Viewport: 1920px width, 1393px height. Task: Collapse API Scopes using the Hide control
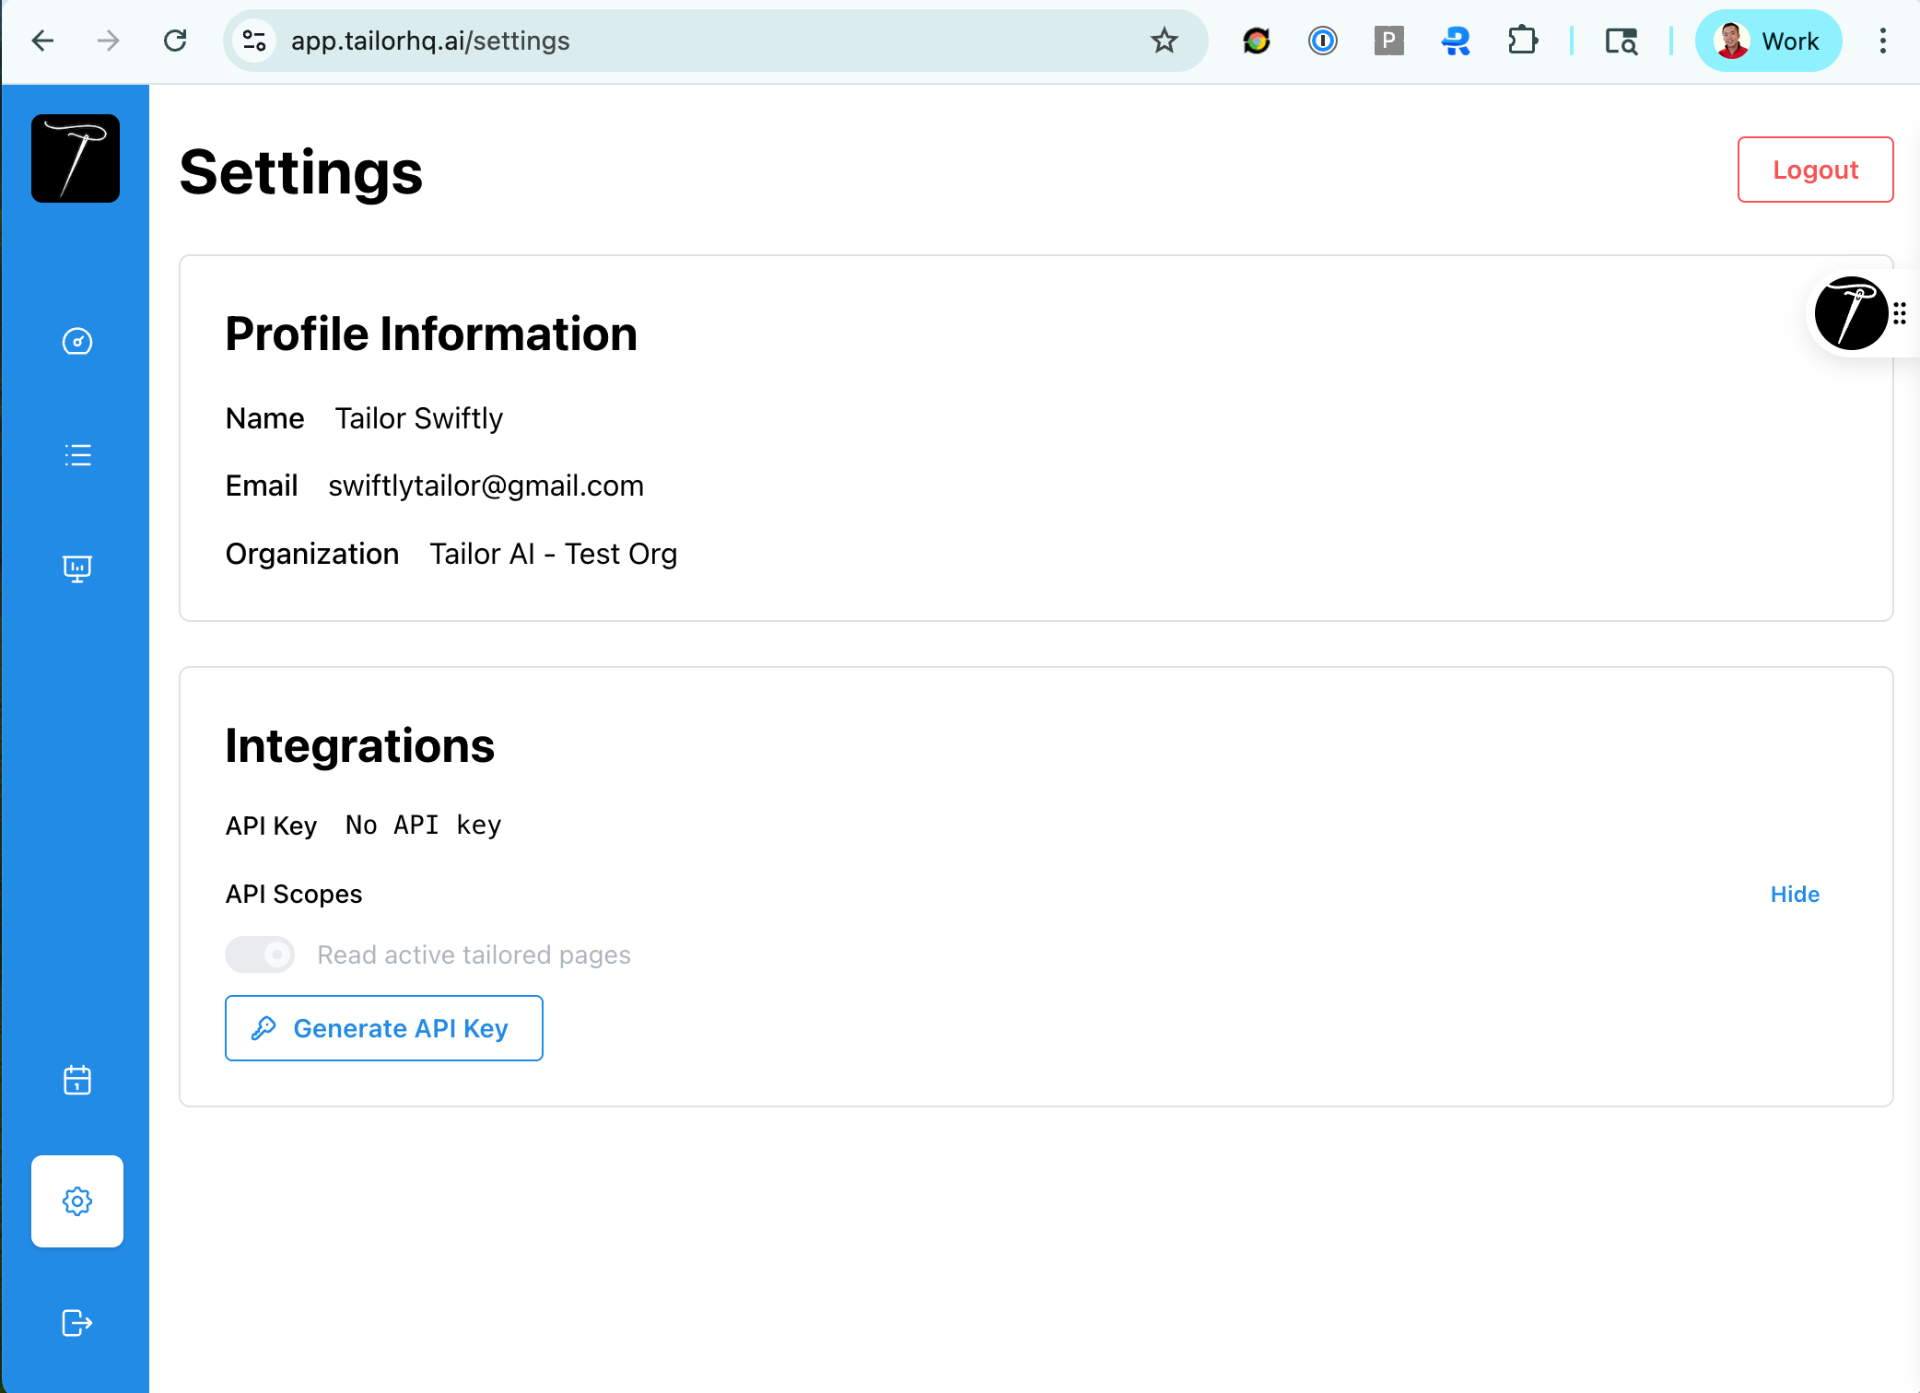[x=1794, y=894]
